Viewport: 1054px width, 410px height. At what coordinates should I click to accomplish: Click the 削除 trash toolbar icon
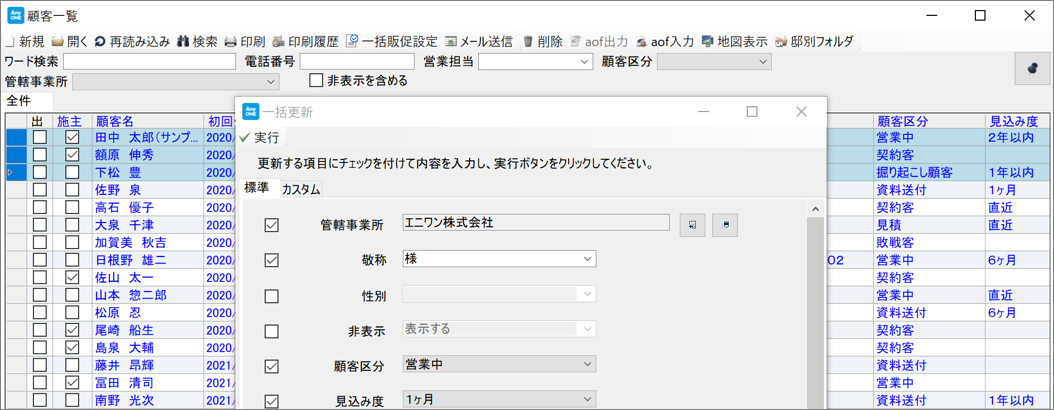(528, 41)
